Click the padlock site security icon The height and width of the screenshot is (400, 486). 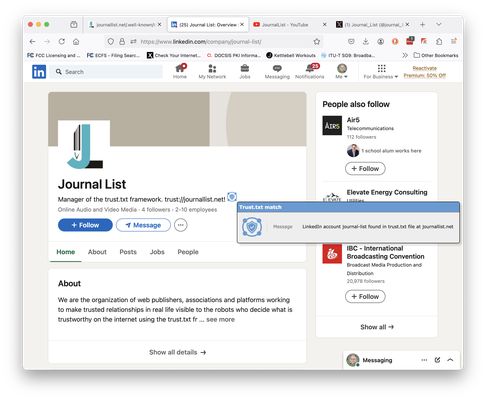pos(122,42)
